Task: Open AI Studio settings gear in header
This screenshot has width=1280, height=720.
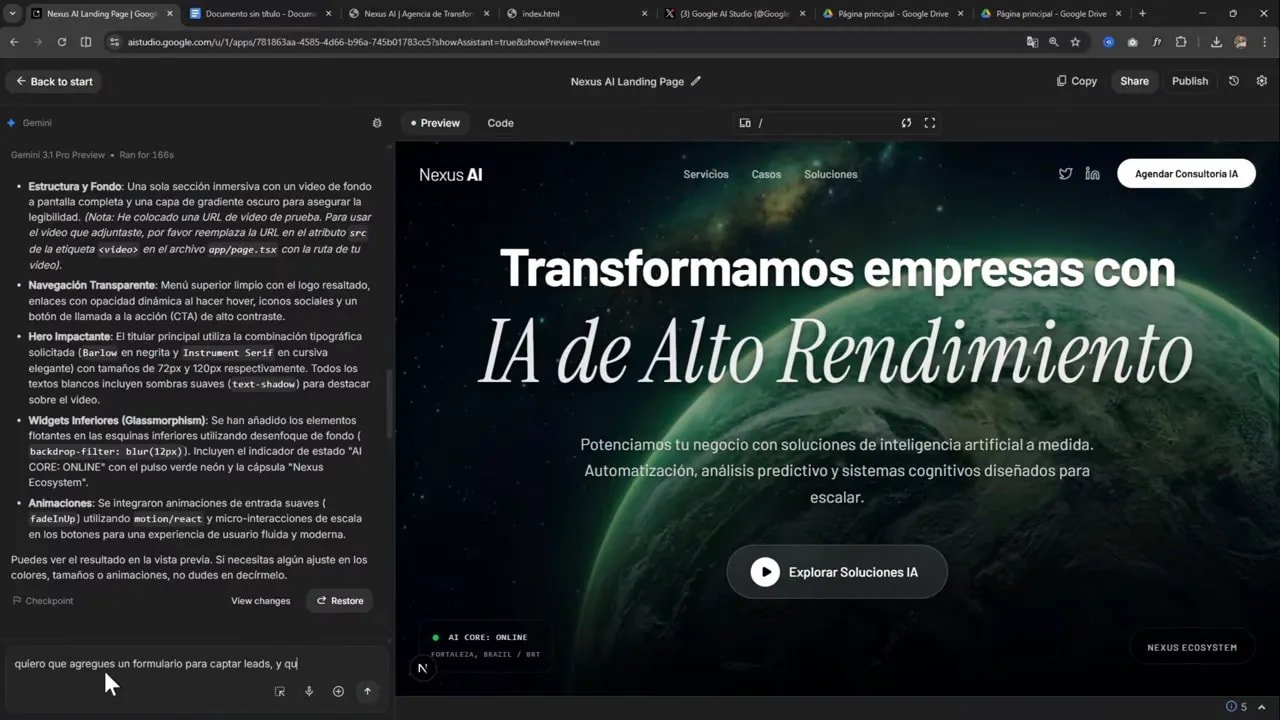Action: [x=1261, y=81]
